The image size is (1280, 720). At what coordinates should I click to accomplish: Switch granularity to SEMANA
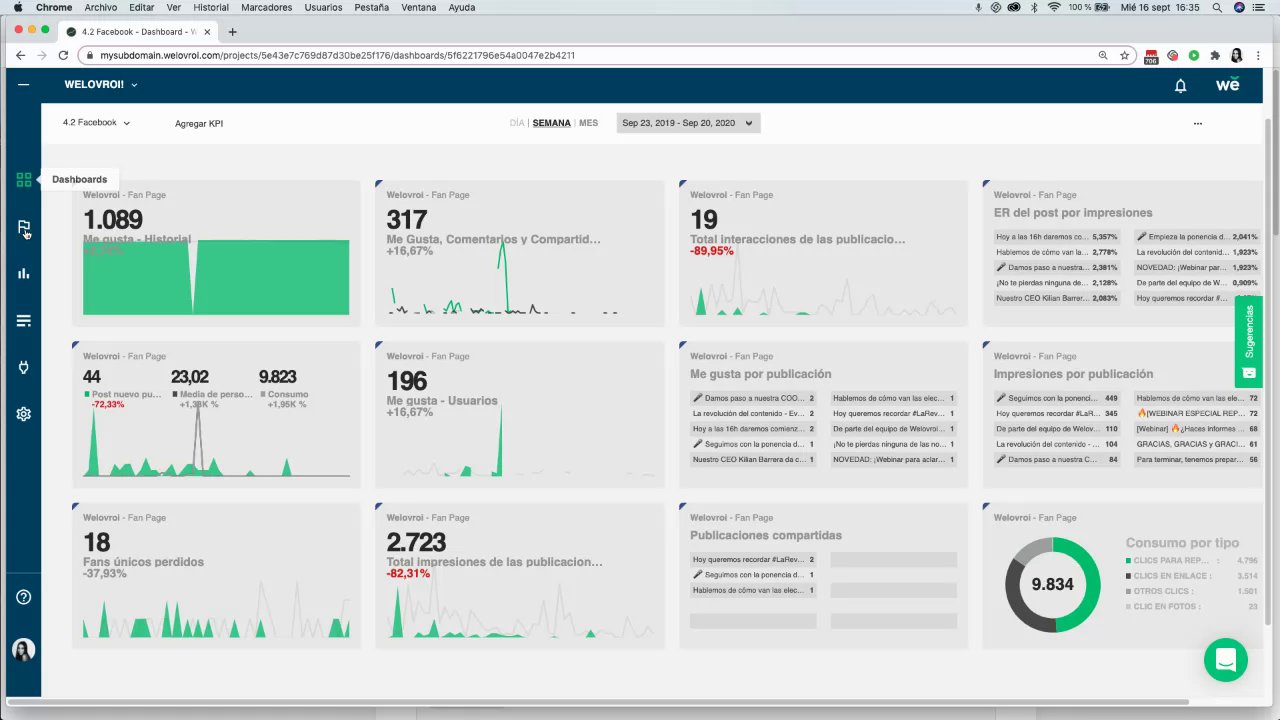tap(552, 123)
